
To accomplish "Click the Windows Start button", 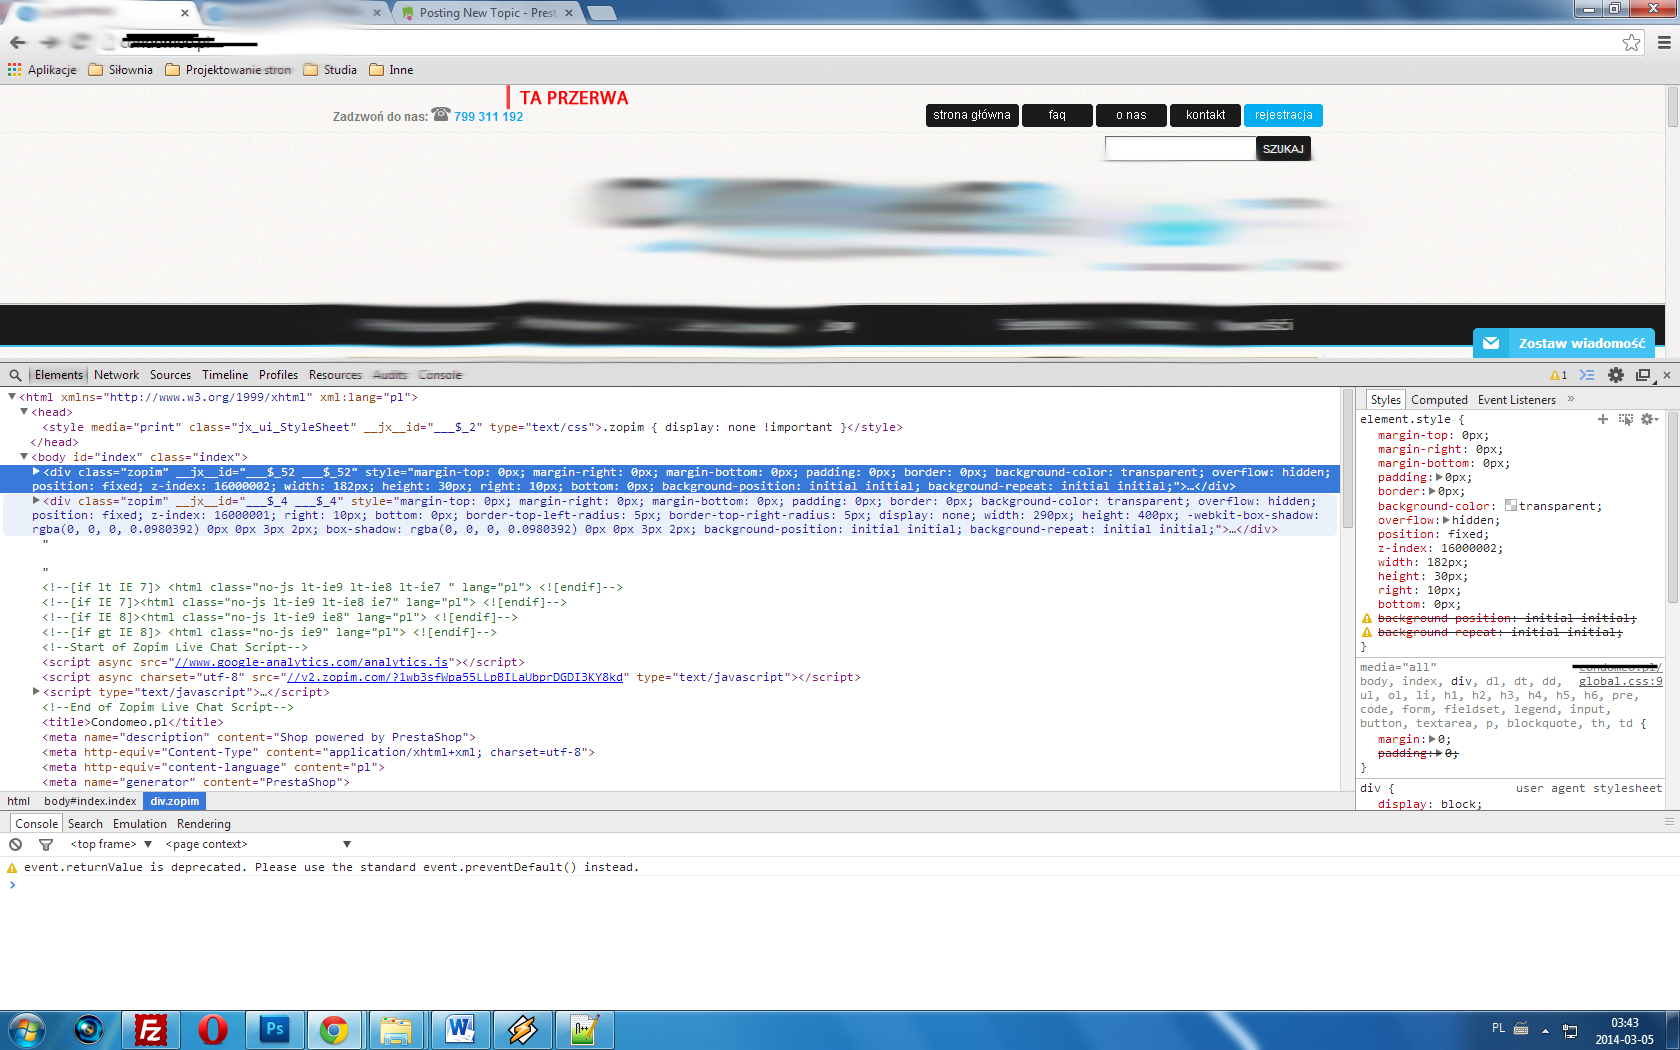I will (27, 1029).
